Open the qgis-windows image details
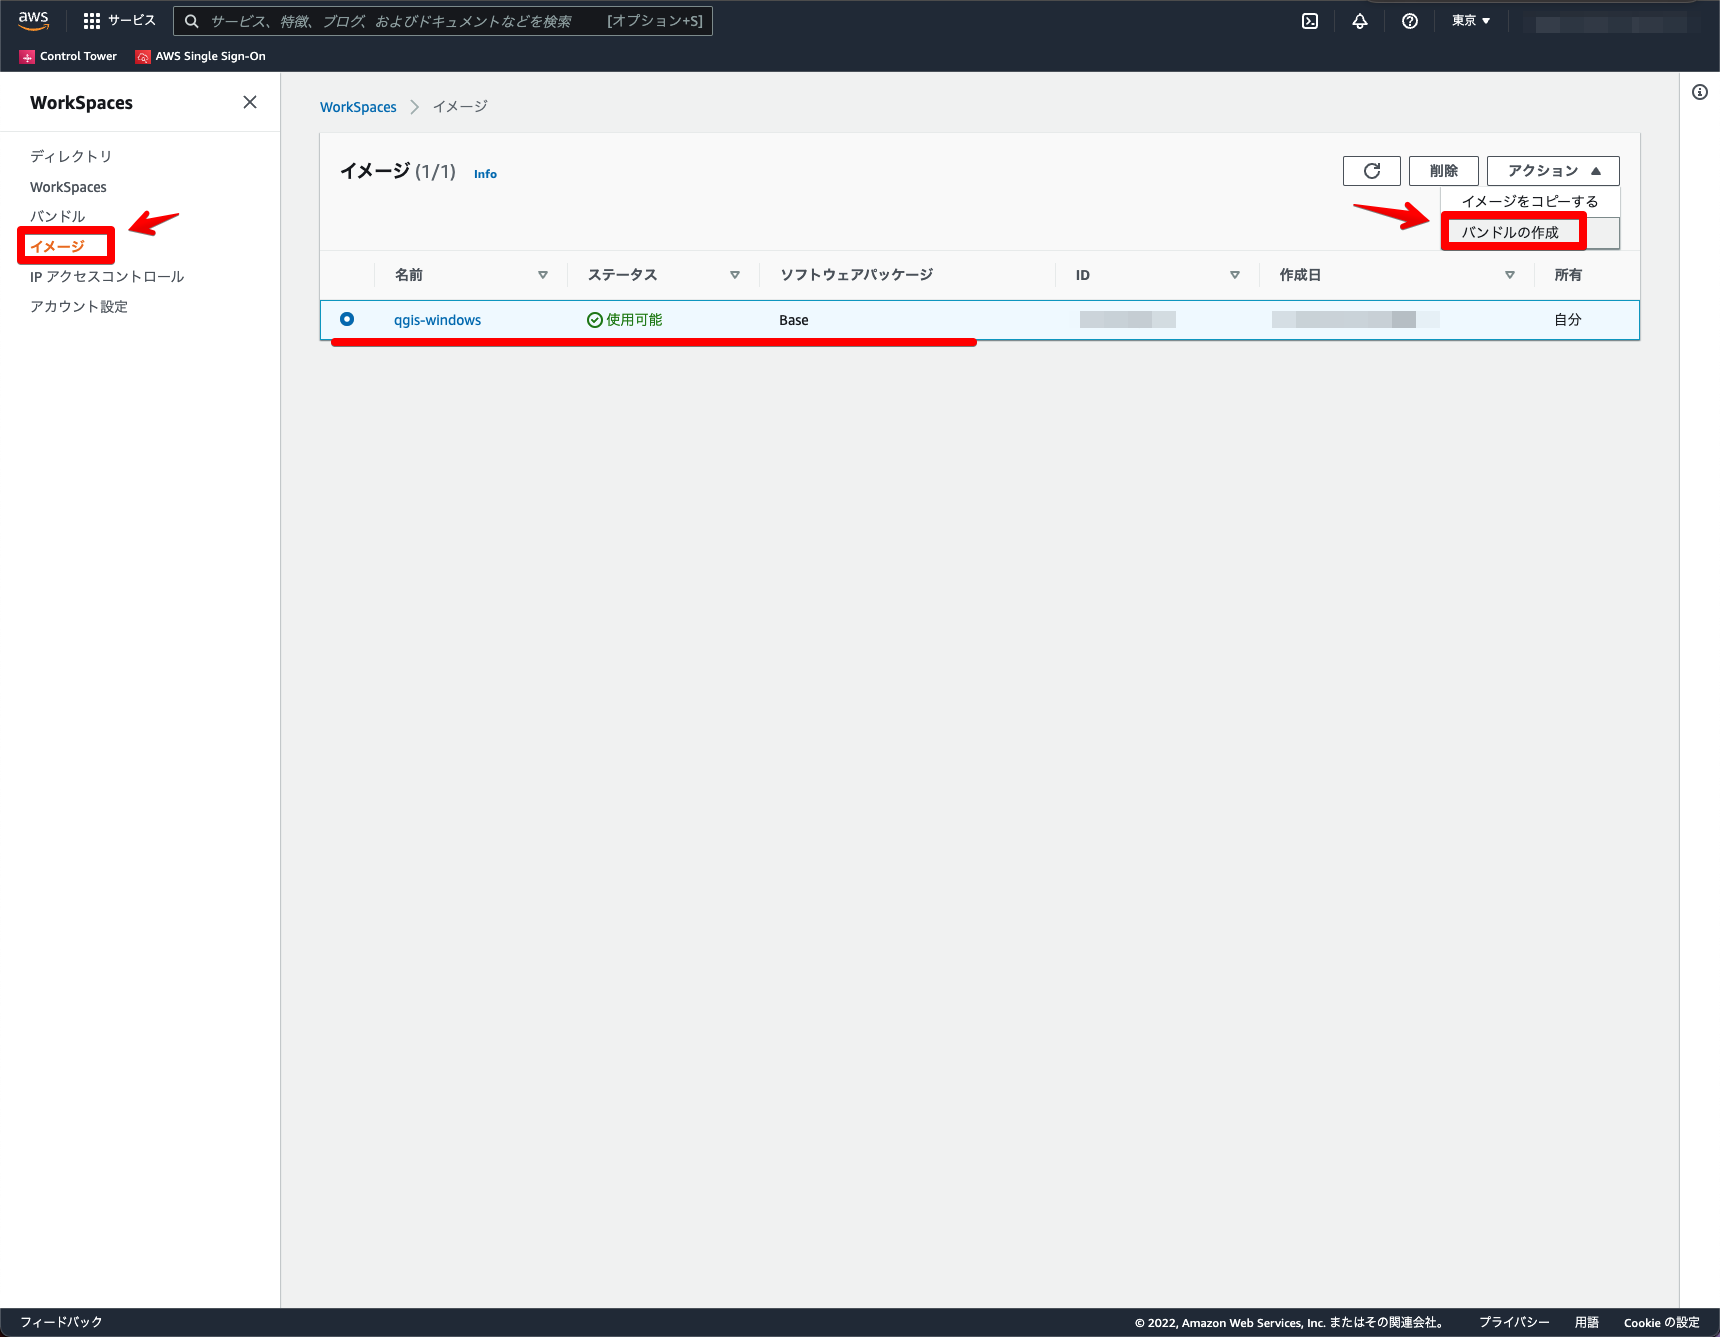The image size is (1720, 1337). click(x=437, y=320)
